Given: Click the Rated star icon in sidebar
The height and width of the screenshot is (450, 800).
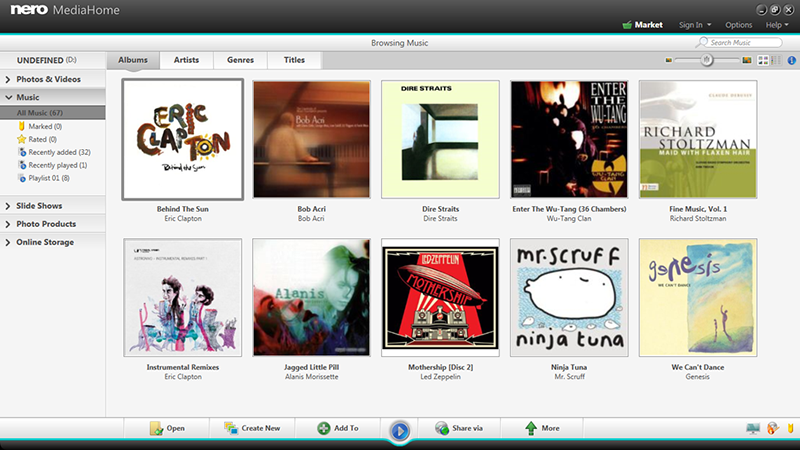Looking at the screenshot, I should tap(21, 139).
